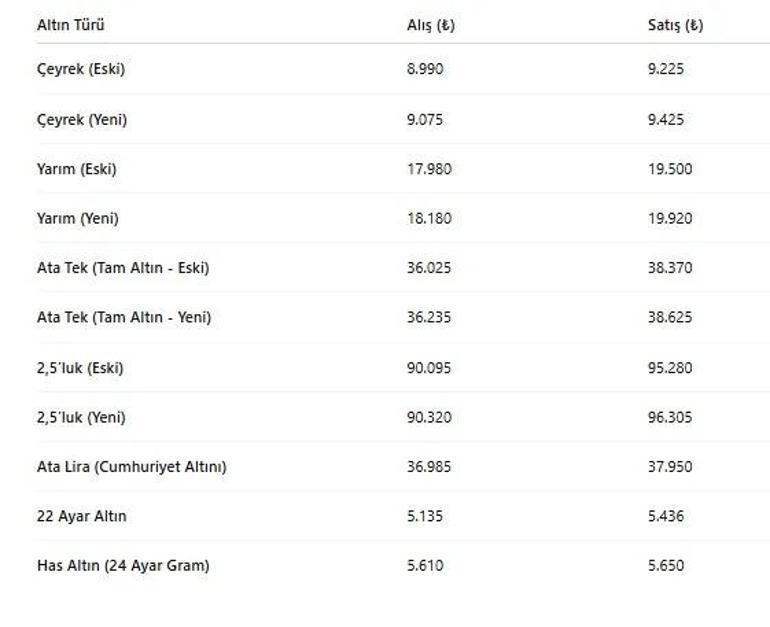Click Ata Tek (Tam Altın - Eski)
The height and width of the screenshot is (627, 770).
pyautogui.click(x=123, y=268)
